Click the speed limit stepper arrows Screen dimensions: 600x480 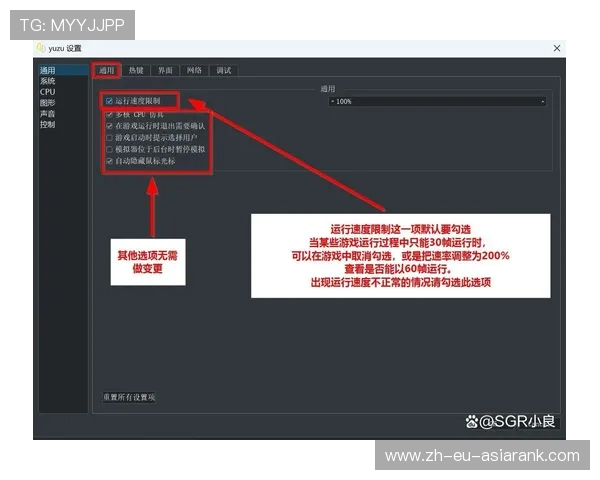543,101
